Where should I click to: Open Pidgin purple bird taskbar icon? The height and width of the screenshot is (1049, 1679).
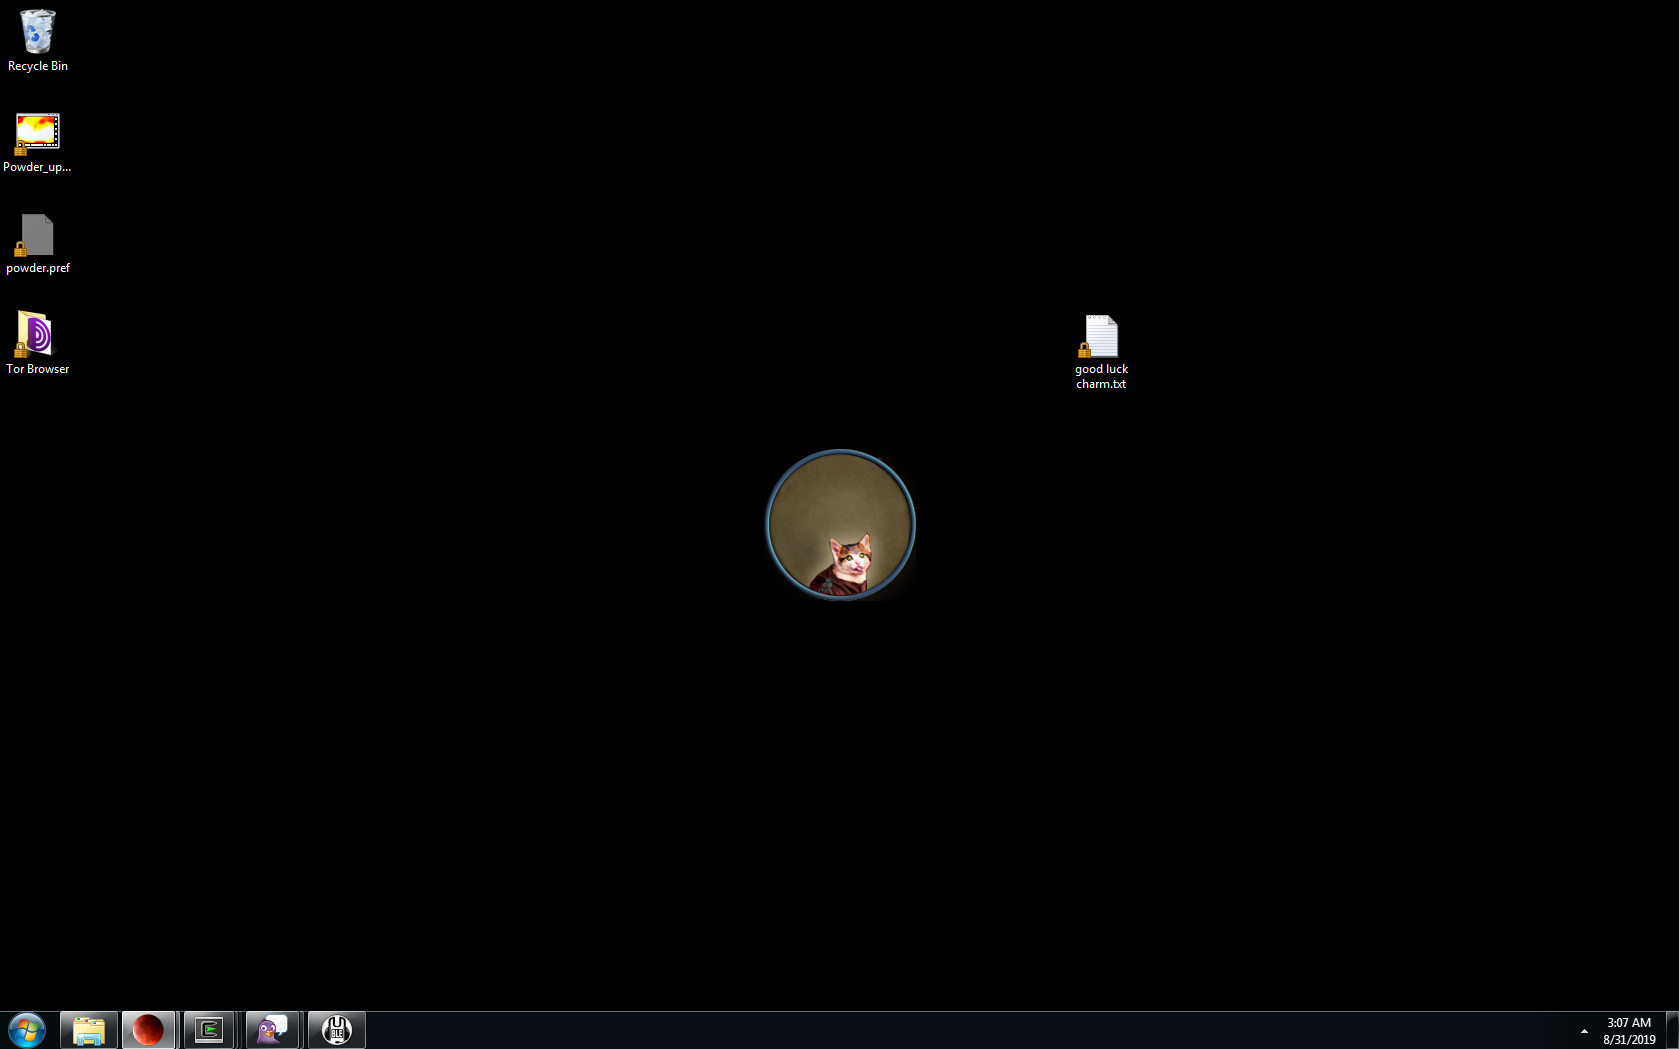click(272, 1030)
